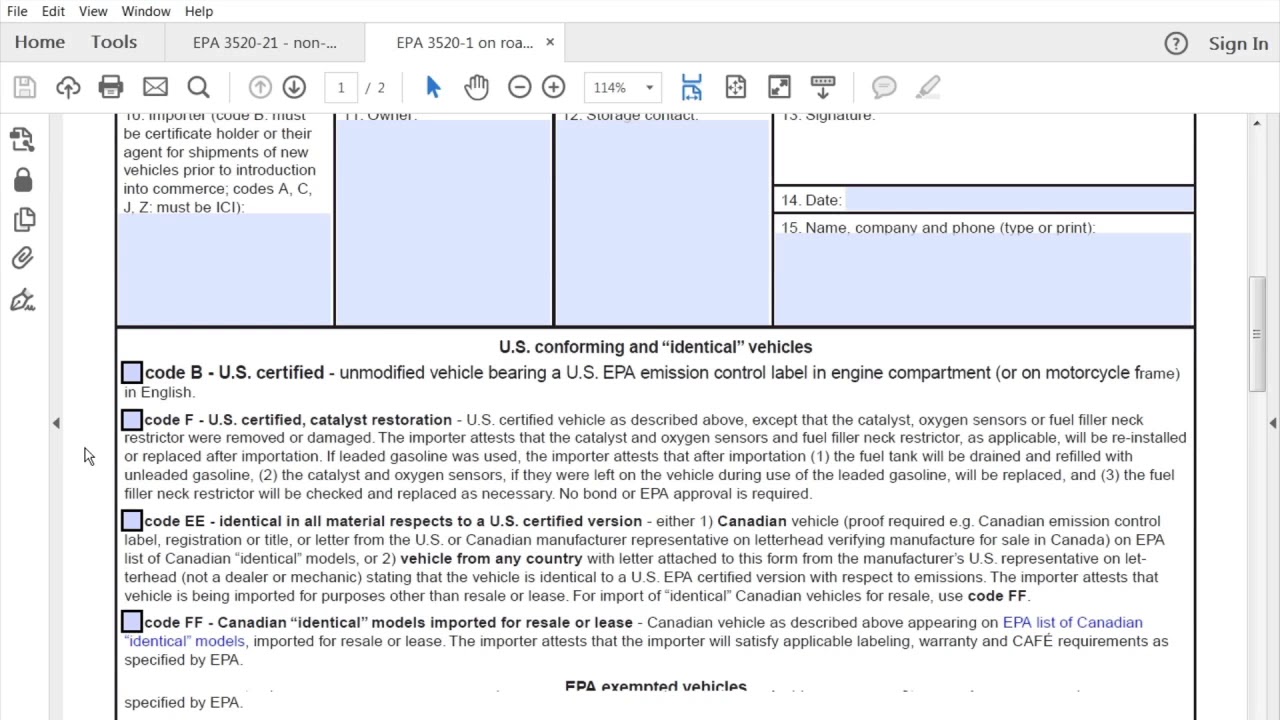Follow the "identical" models link
Image resolution: width=1280 pixels, height=720 pixels.
185,641
